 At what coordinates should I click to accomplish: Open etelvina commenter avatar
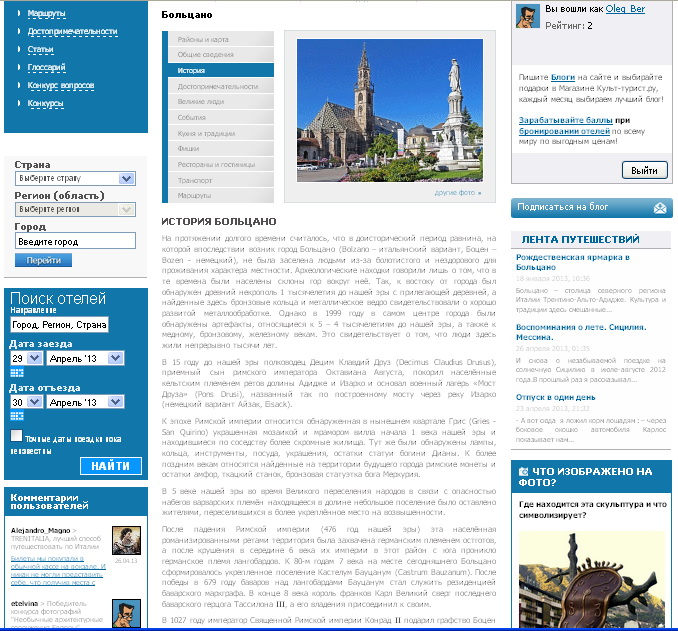click(126, 613)
